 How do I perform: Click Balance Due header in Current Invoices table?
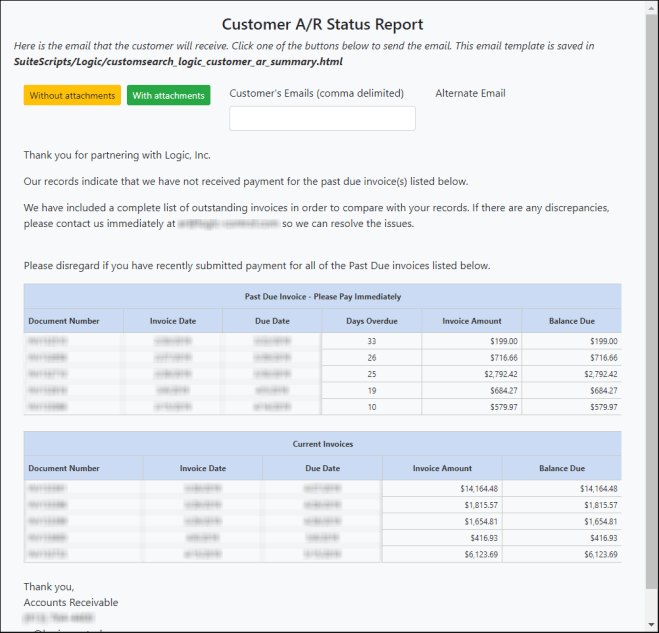[x=561, y=468]
